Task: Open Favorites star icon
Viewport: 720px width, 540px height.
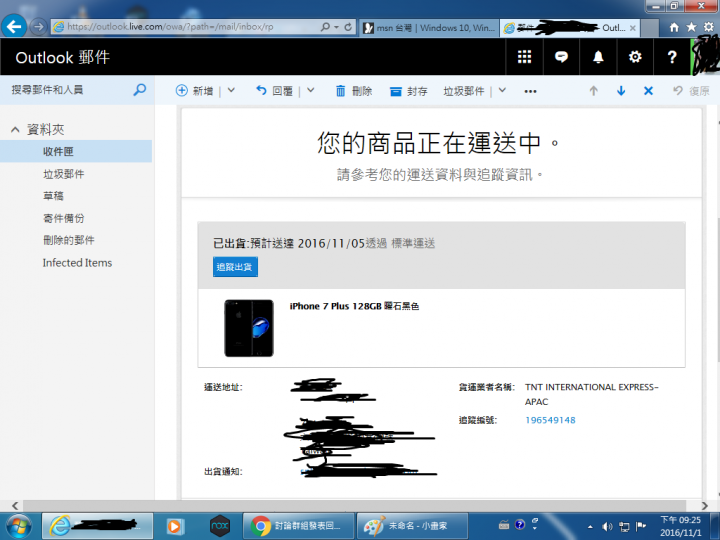Action: pyautogui.click(x=691, y=27)
